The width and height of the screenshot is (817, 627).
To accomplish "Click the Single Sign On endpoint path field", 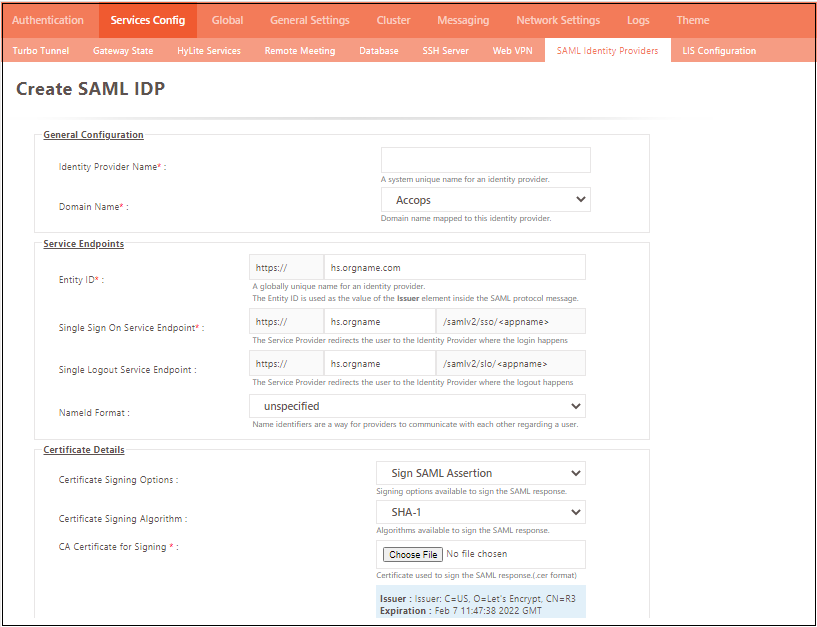I will (x=510, y=322).
